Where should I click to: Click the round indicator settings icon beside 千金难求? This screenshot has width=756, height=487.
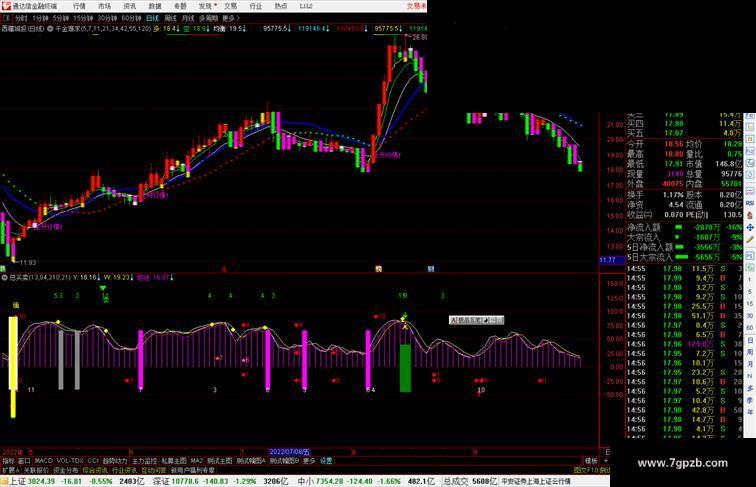[x=50, y=29]
